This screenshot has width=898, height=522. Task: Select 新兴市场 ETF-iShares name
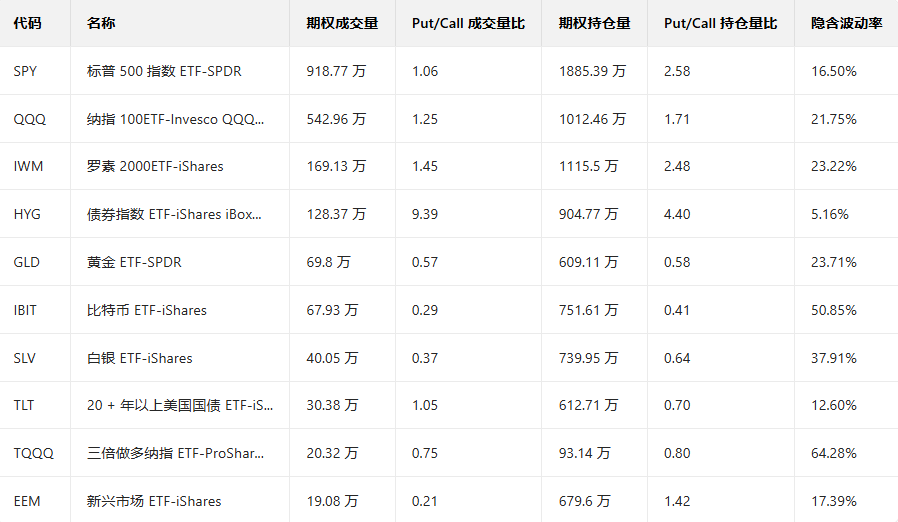coord(154,501)
